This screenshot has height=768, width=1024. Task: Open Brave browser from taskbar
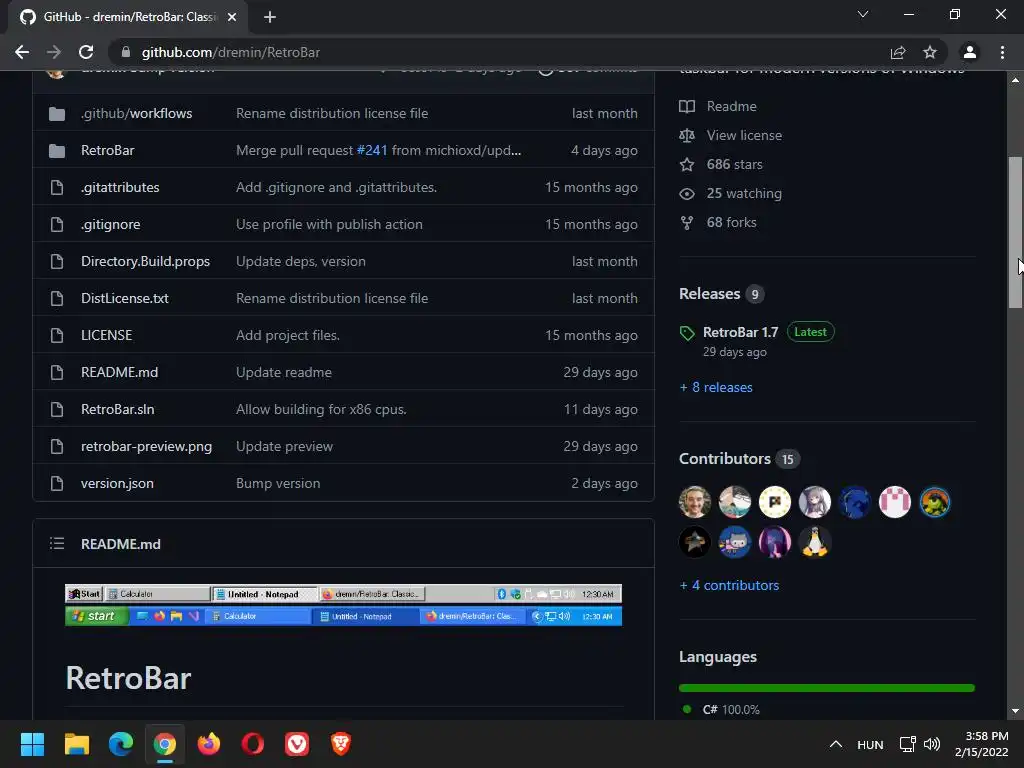341,744
